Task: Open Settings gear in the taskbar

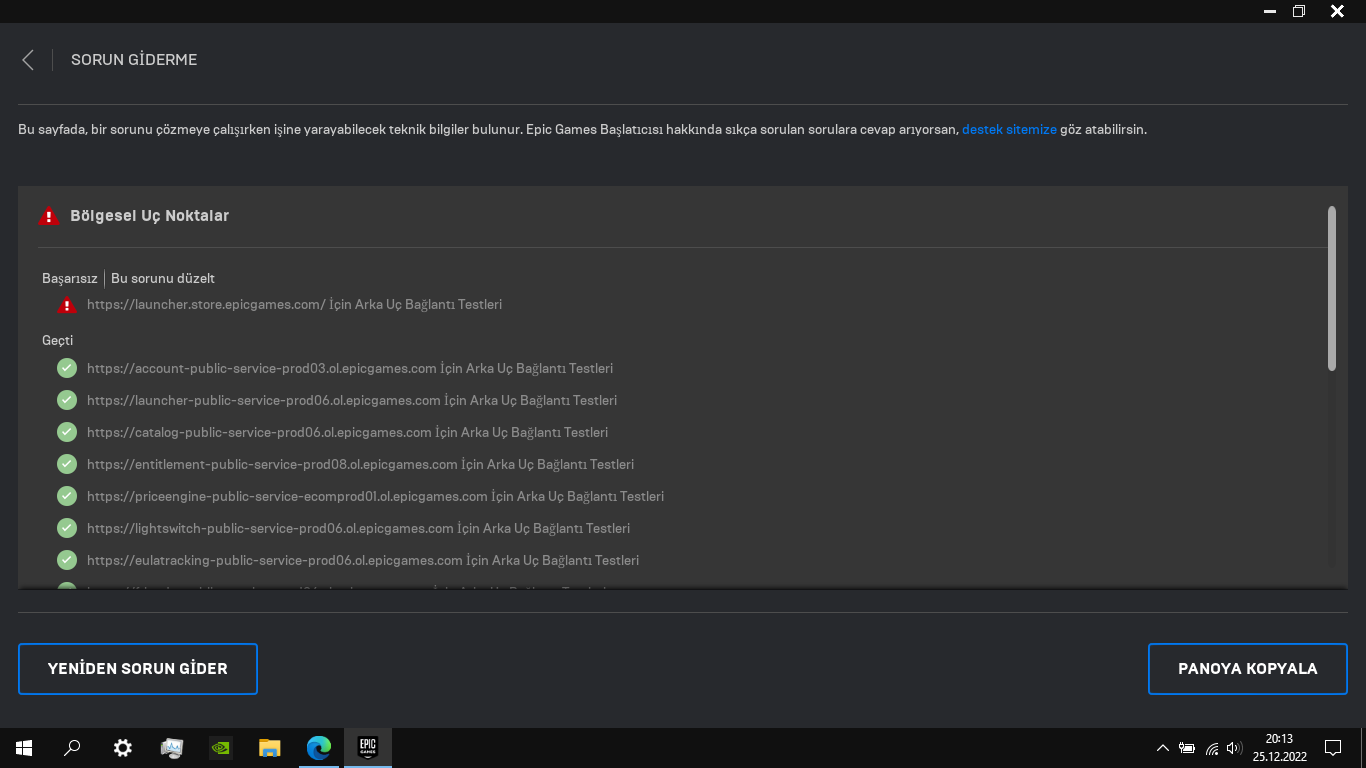Action: (122, 748)
